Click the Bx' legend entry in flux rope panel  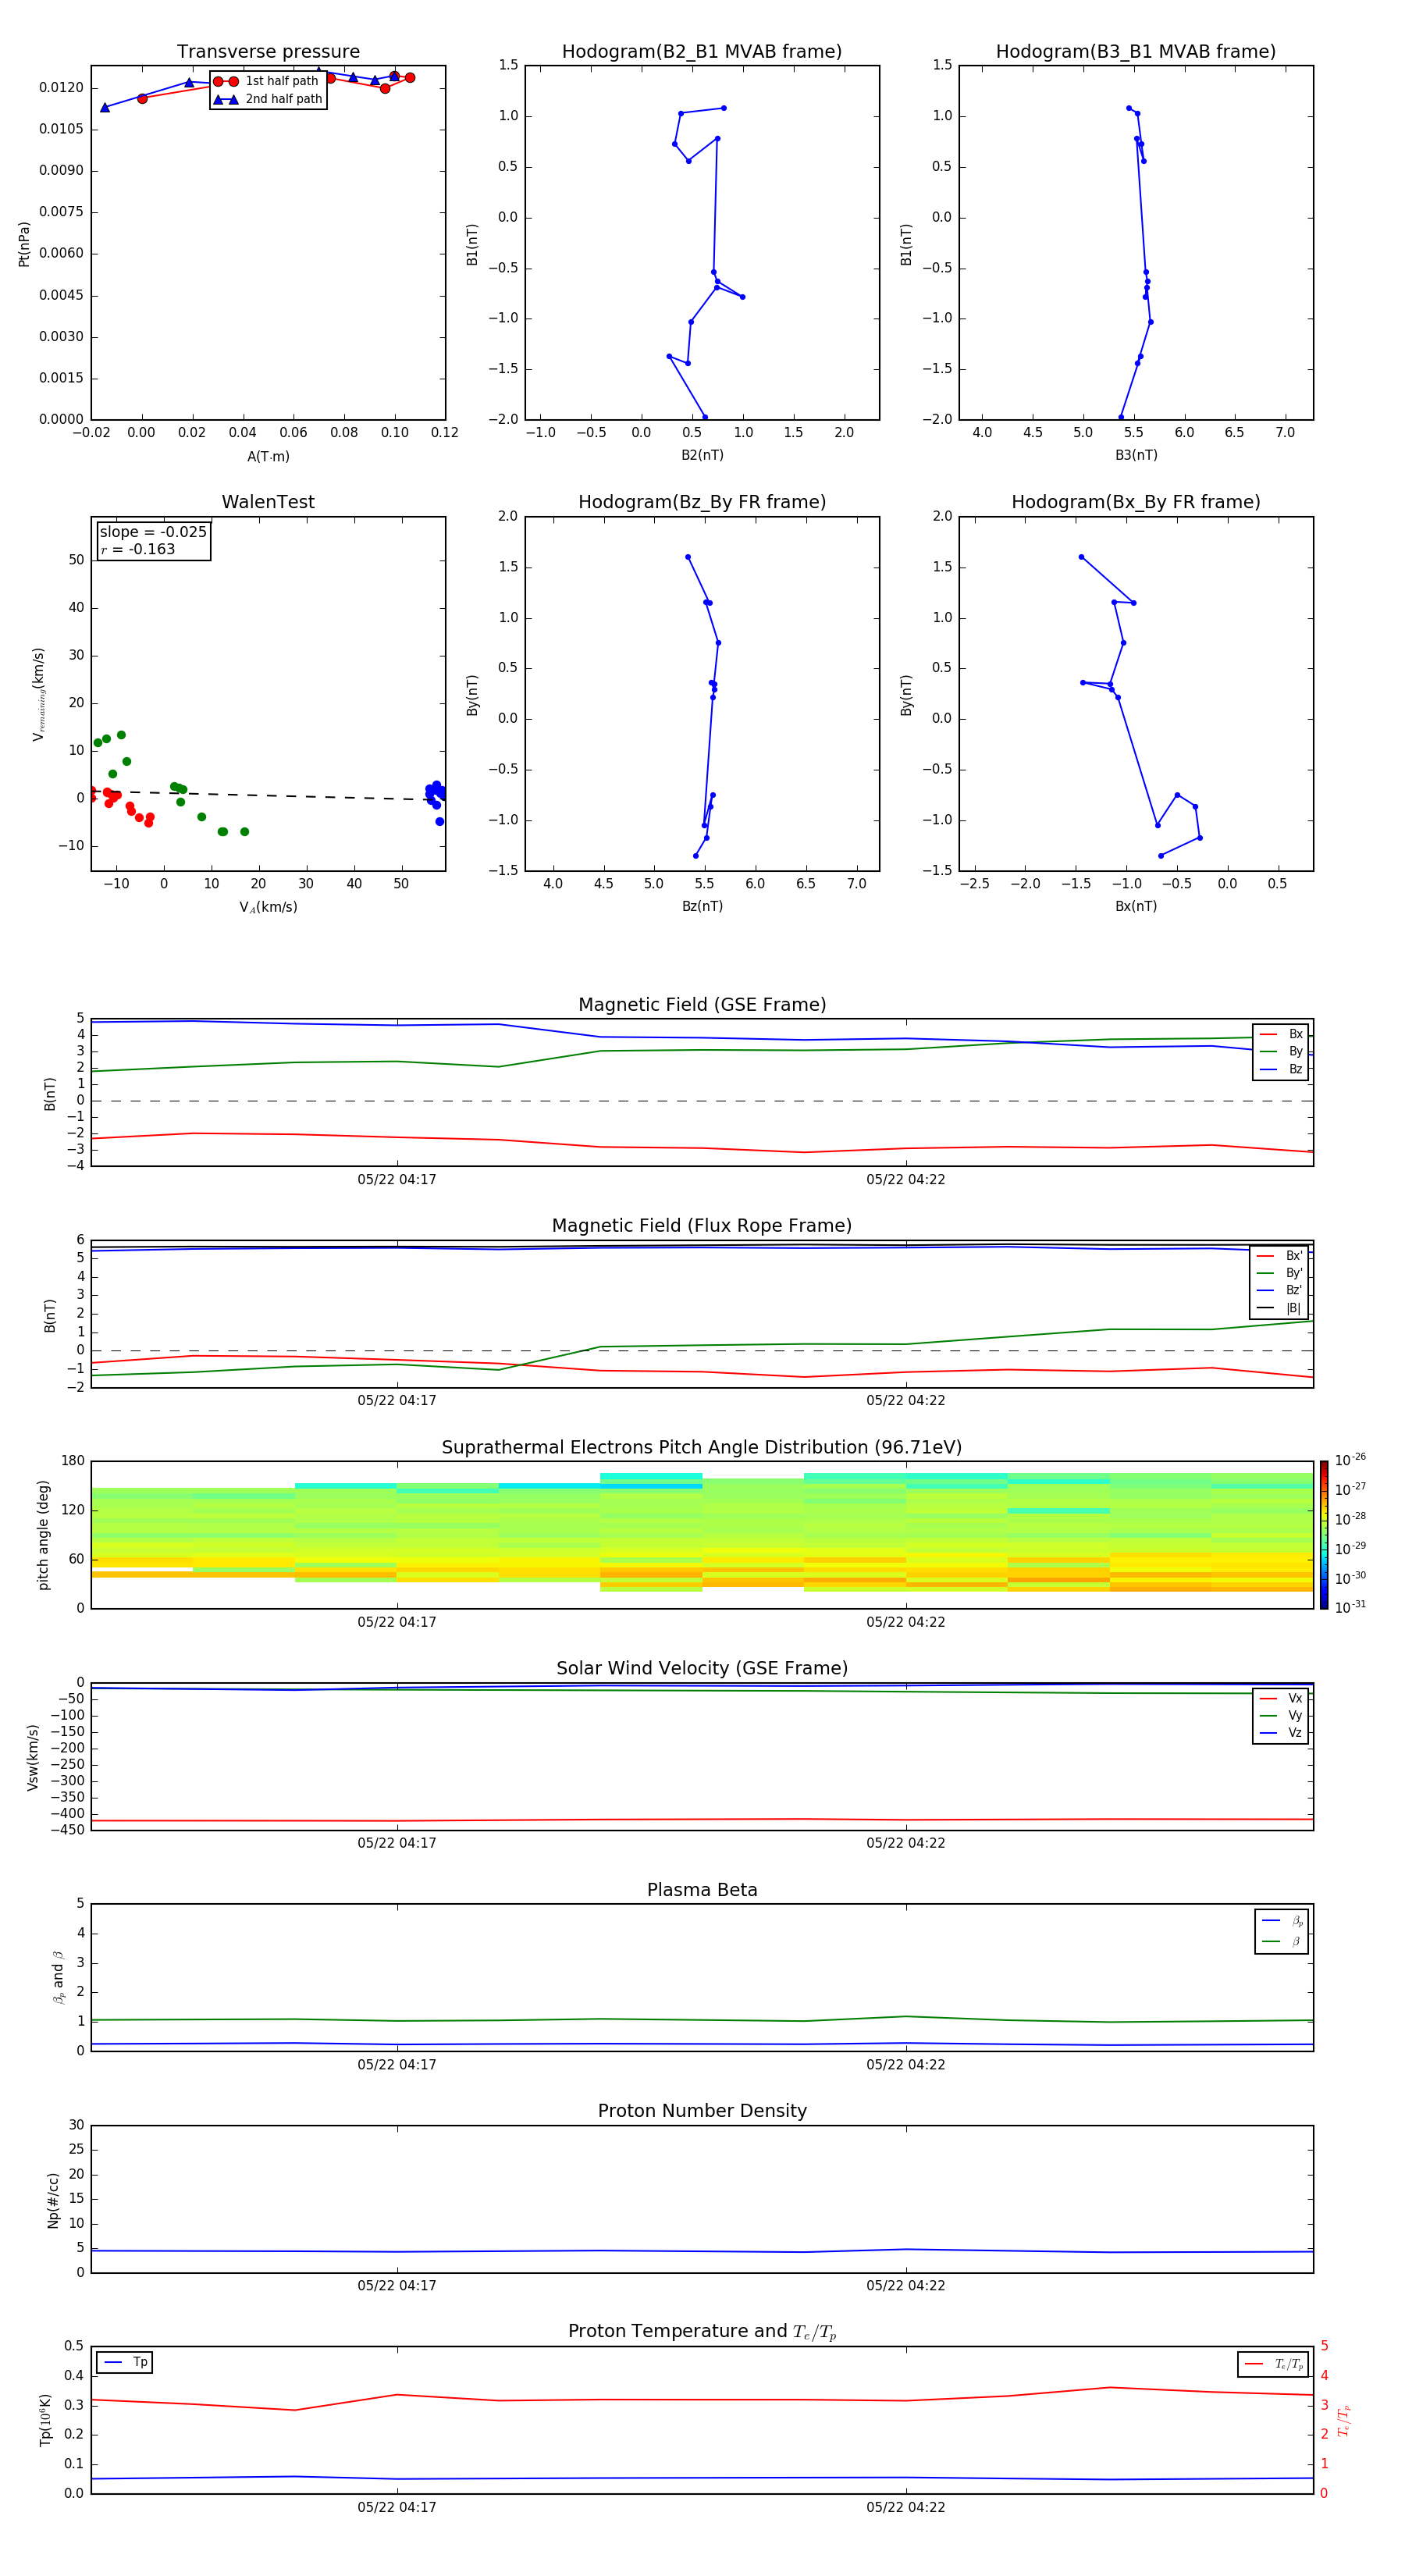coord(1280,1256)
